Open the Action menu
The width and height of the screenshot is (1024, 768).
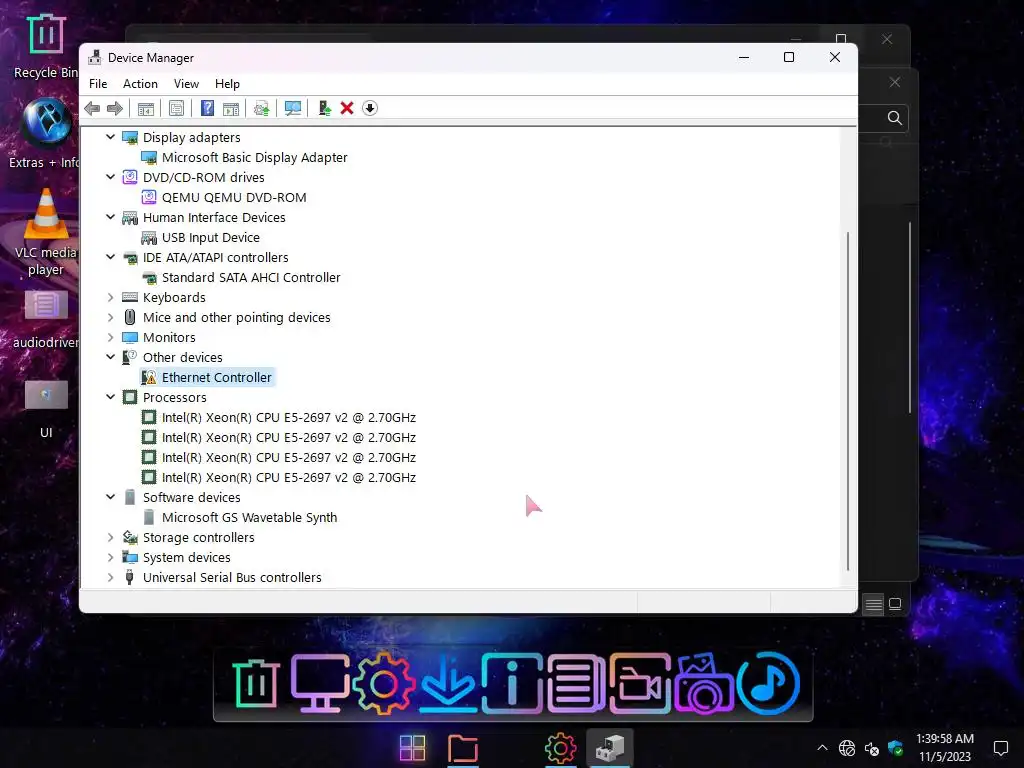tap(140, 84)
